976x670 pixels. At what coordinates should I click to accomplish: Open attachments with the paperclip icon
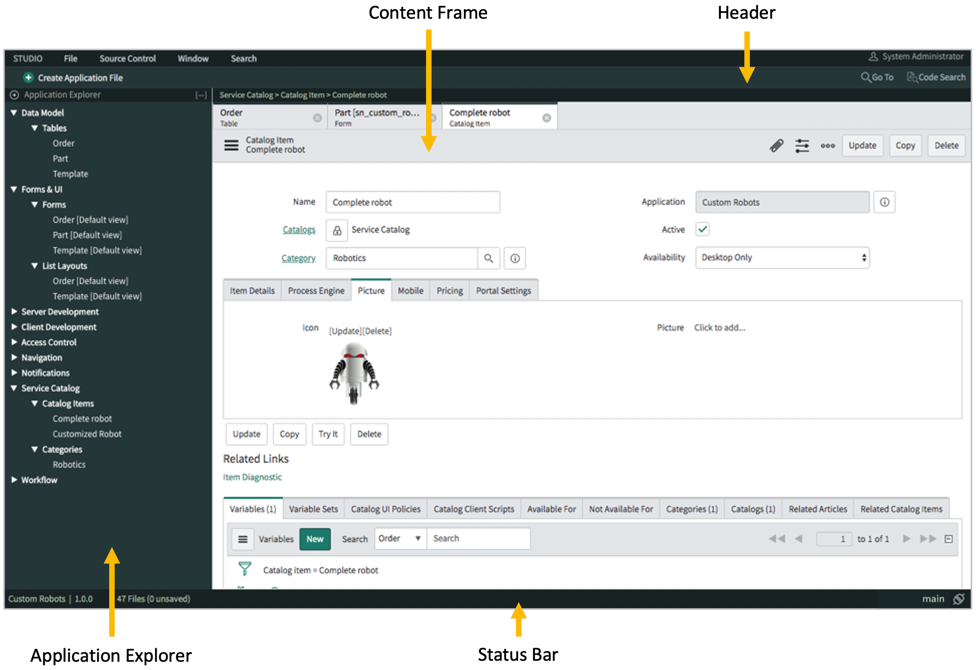click(x=777, y=145)
